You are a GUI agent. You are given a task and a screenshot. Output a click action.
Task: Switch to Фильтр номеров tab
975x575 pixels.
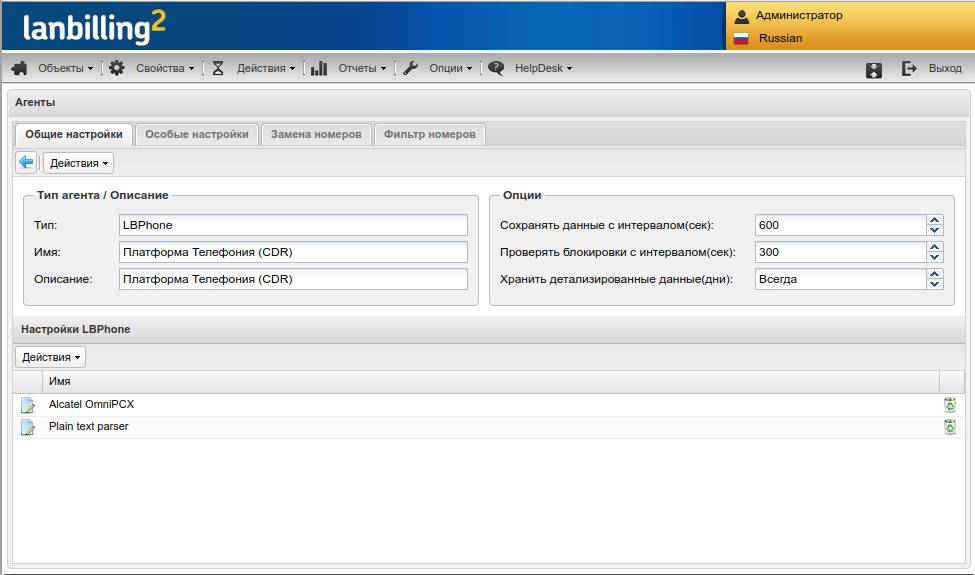click(429, 134)
